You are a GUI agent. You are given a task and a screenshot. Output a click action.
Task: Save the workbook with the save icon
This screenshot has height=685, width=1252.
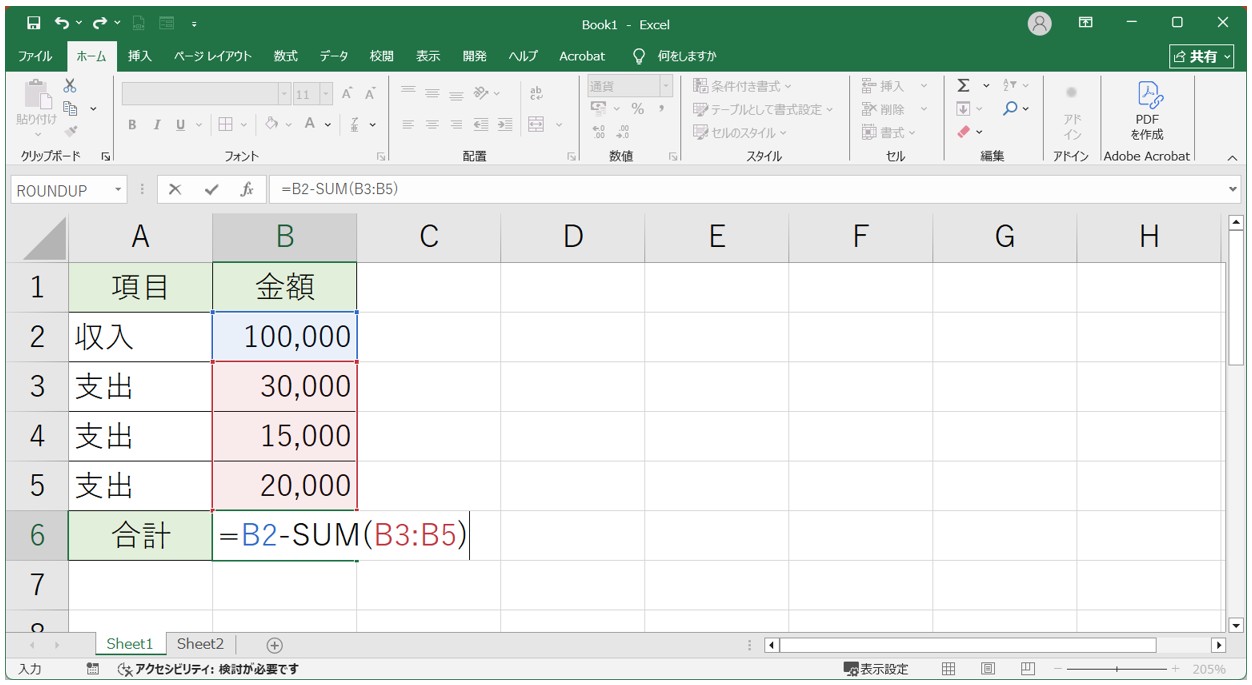click(33, 22)
